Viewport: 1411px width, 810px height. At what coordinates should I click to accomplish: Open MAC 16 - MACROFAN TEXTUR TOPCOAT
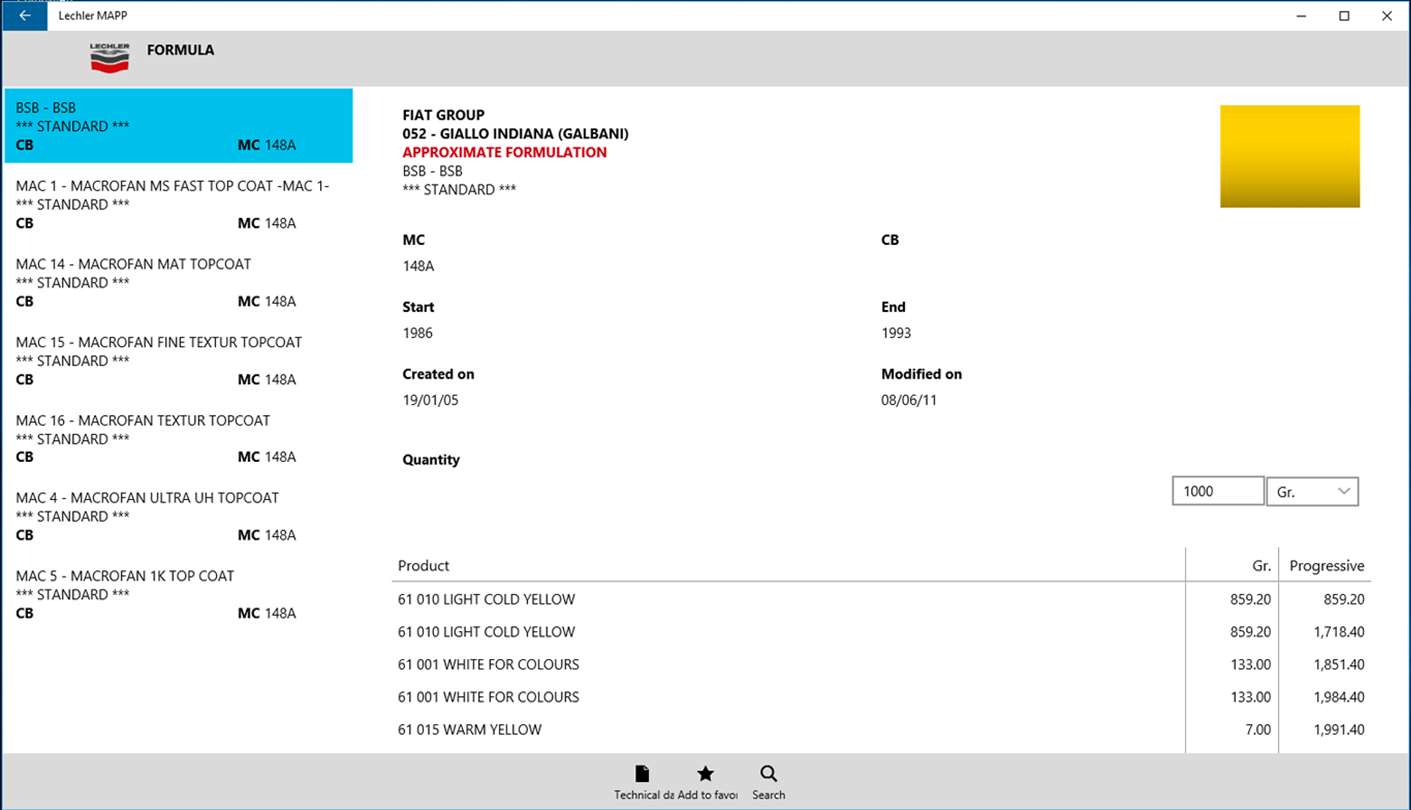click(178, 438)
